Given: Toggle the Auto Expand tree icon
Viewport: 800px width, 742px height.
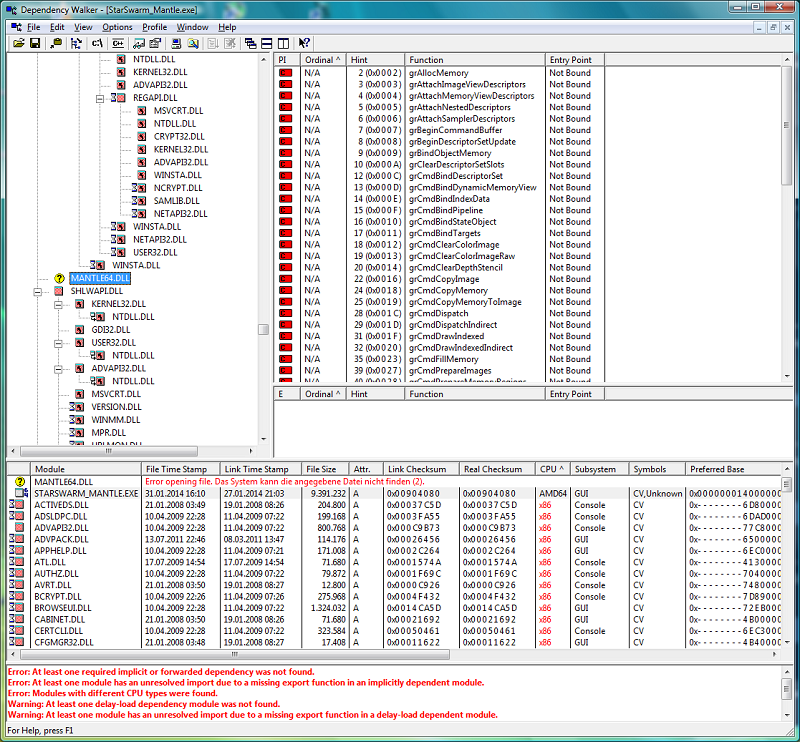Looking at the screenshot, I should 76,43.
